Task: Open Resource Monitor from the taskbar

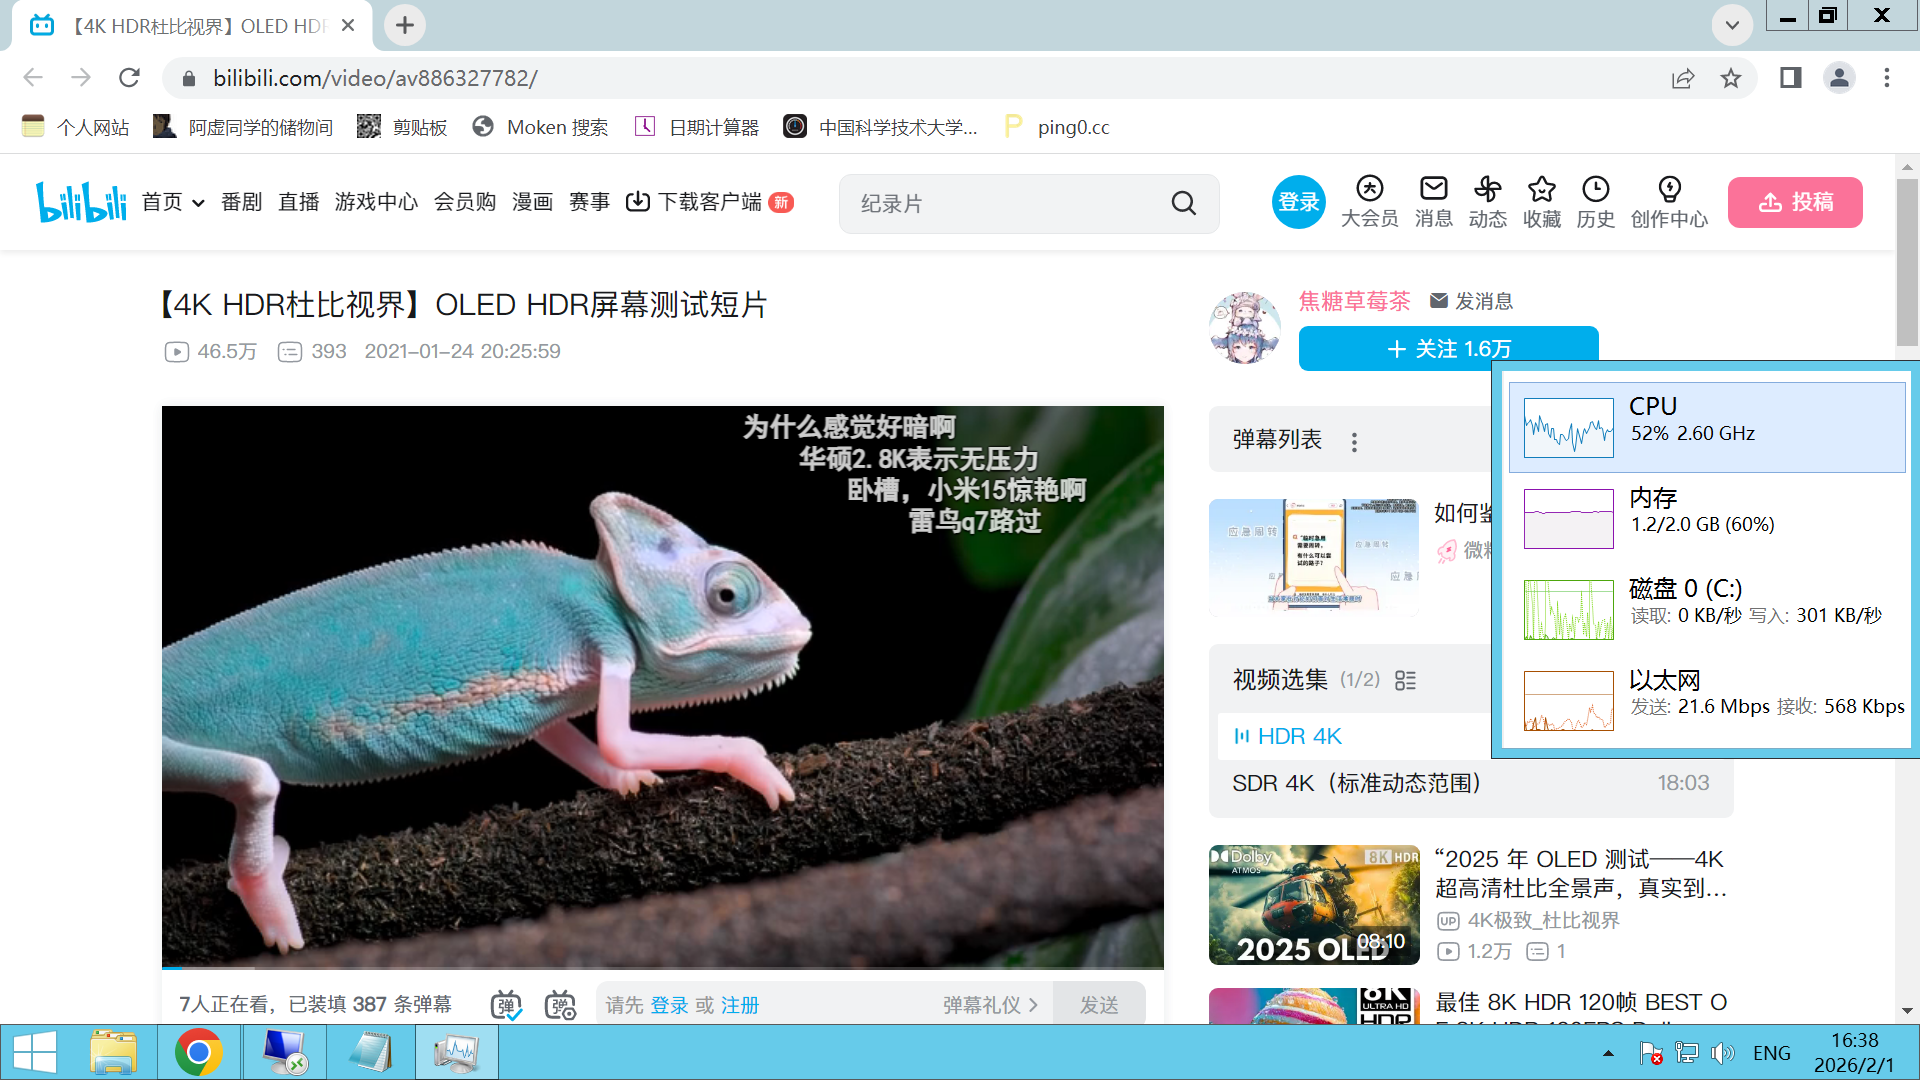Action: point(457,1052)
